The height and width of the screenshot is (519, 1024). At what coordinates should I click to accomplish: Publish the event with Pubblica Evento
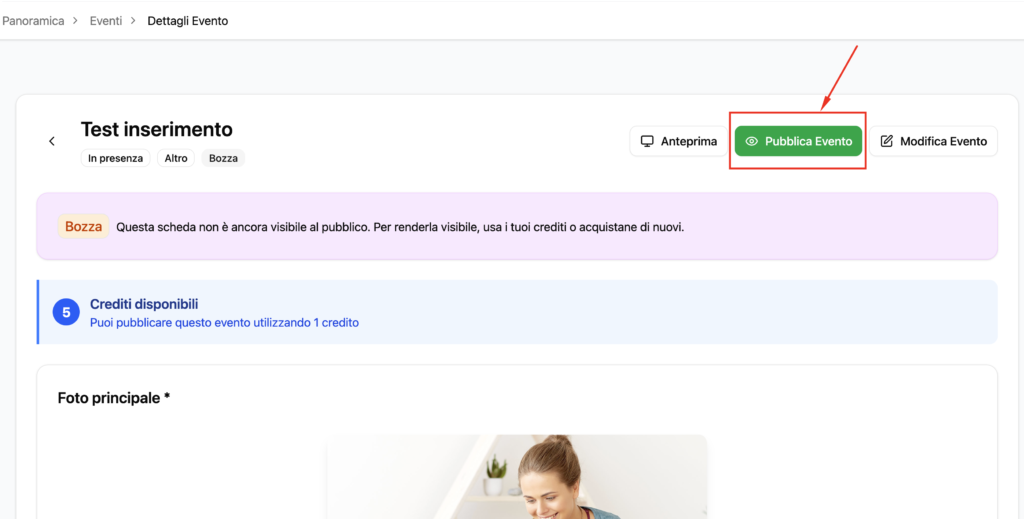798,141
